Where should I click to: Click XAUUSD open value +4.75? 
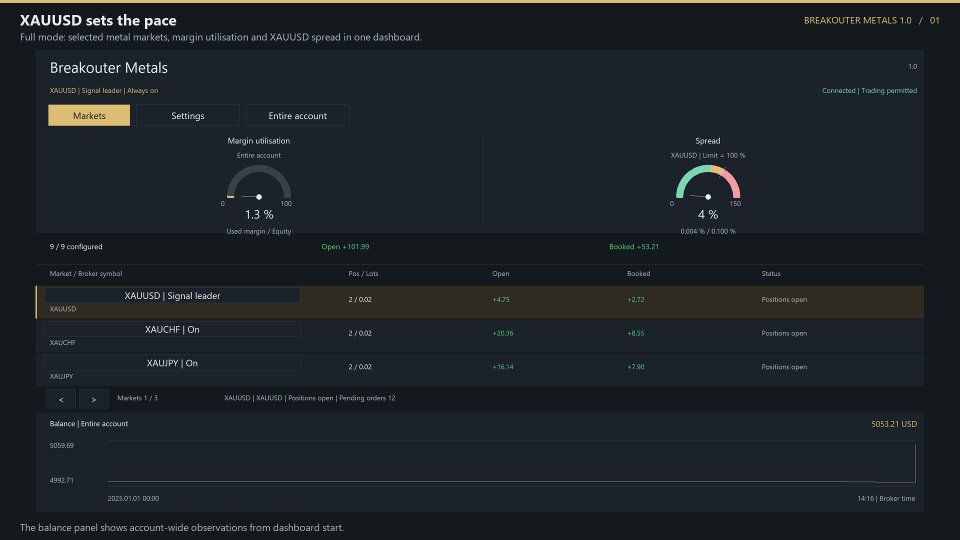tap(501, 299)
